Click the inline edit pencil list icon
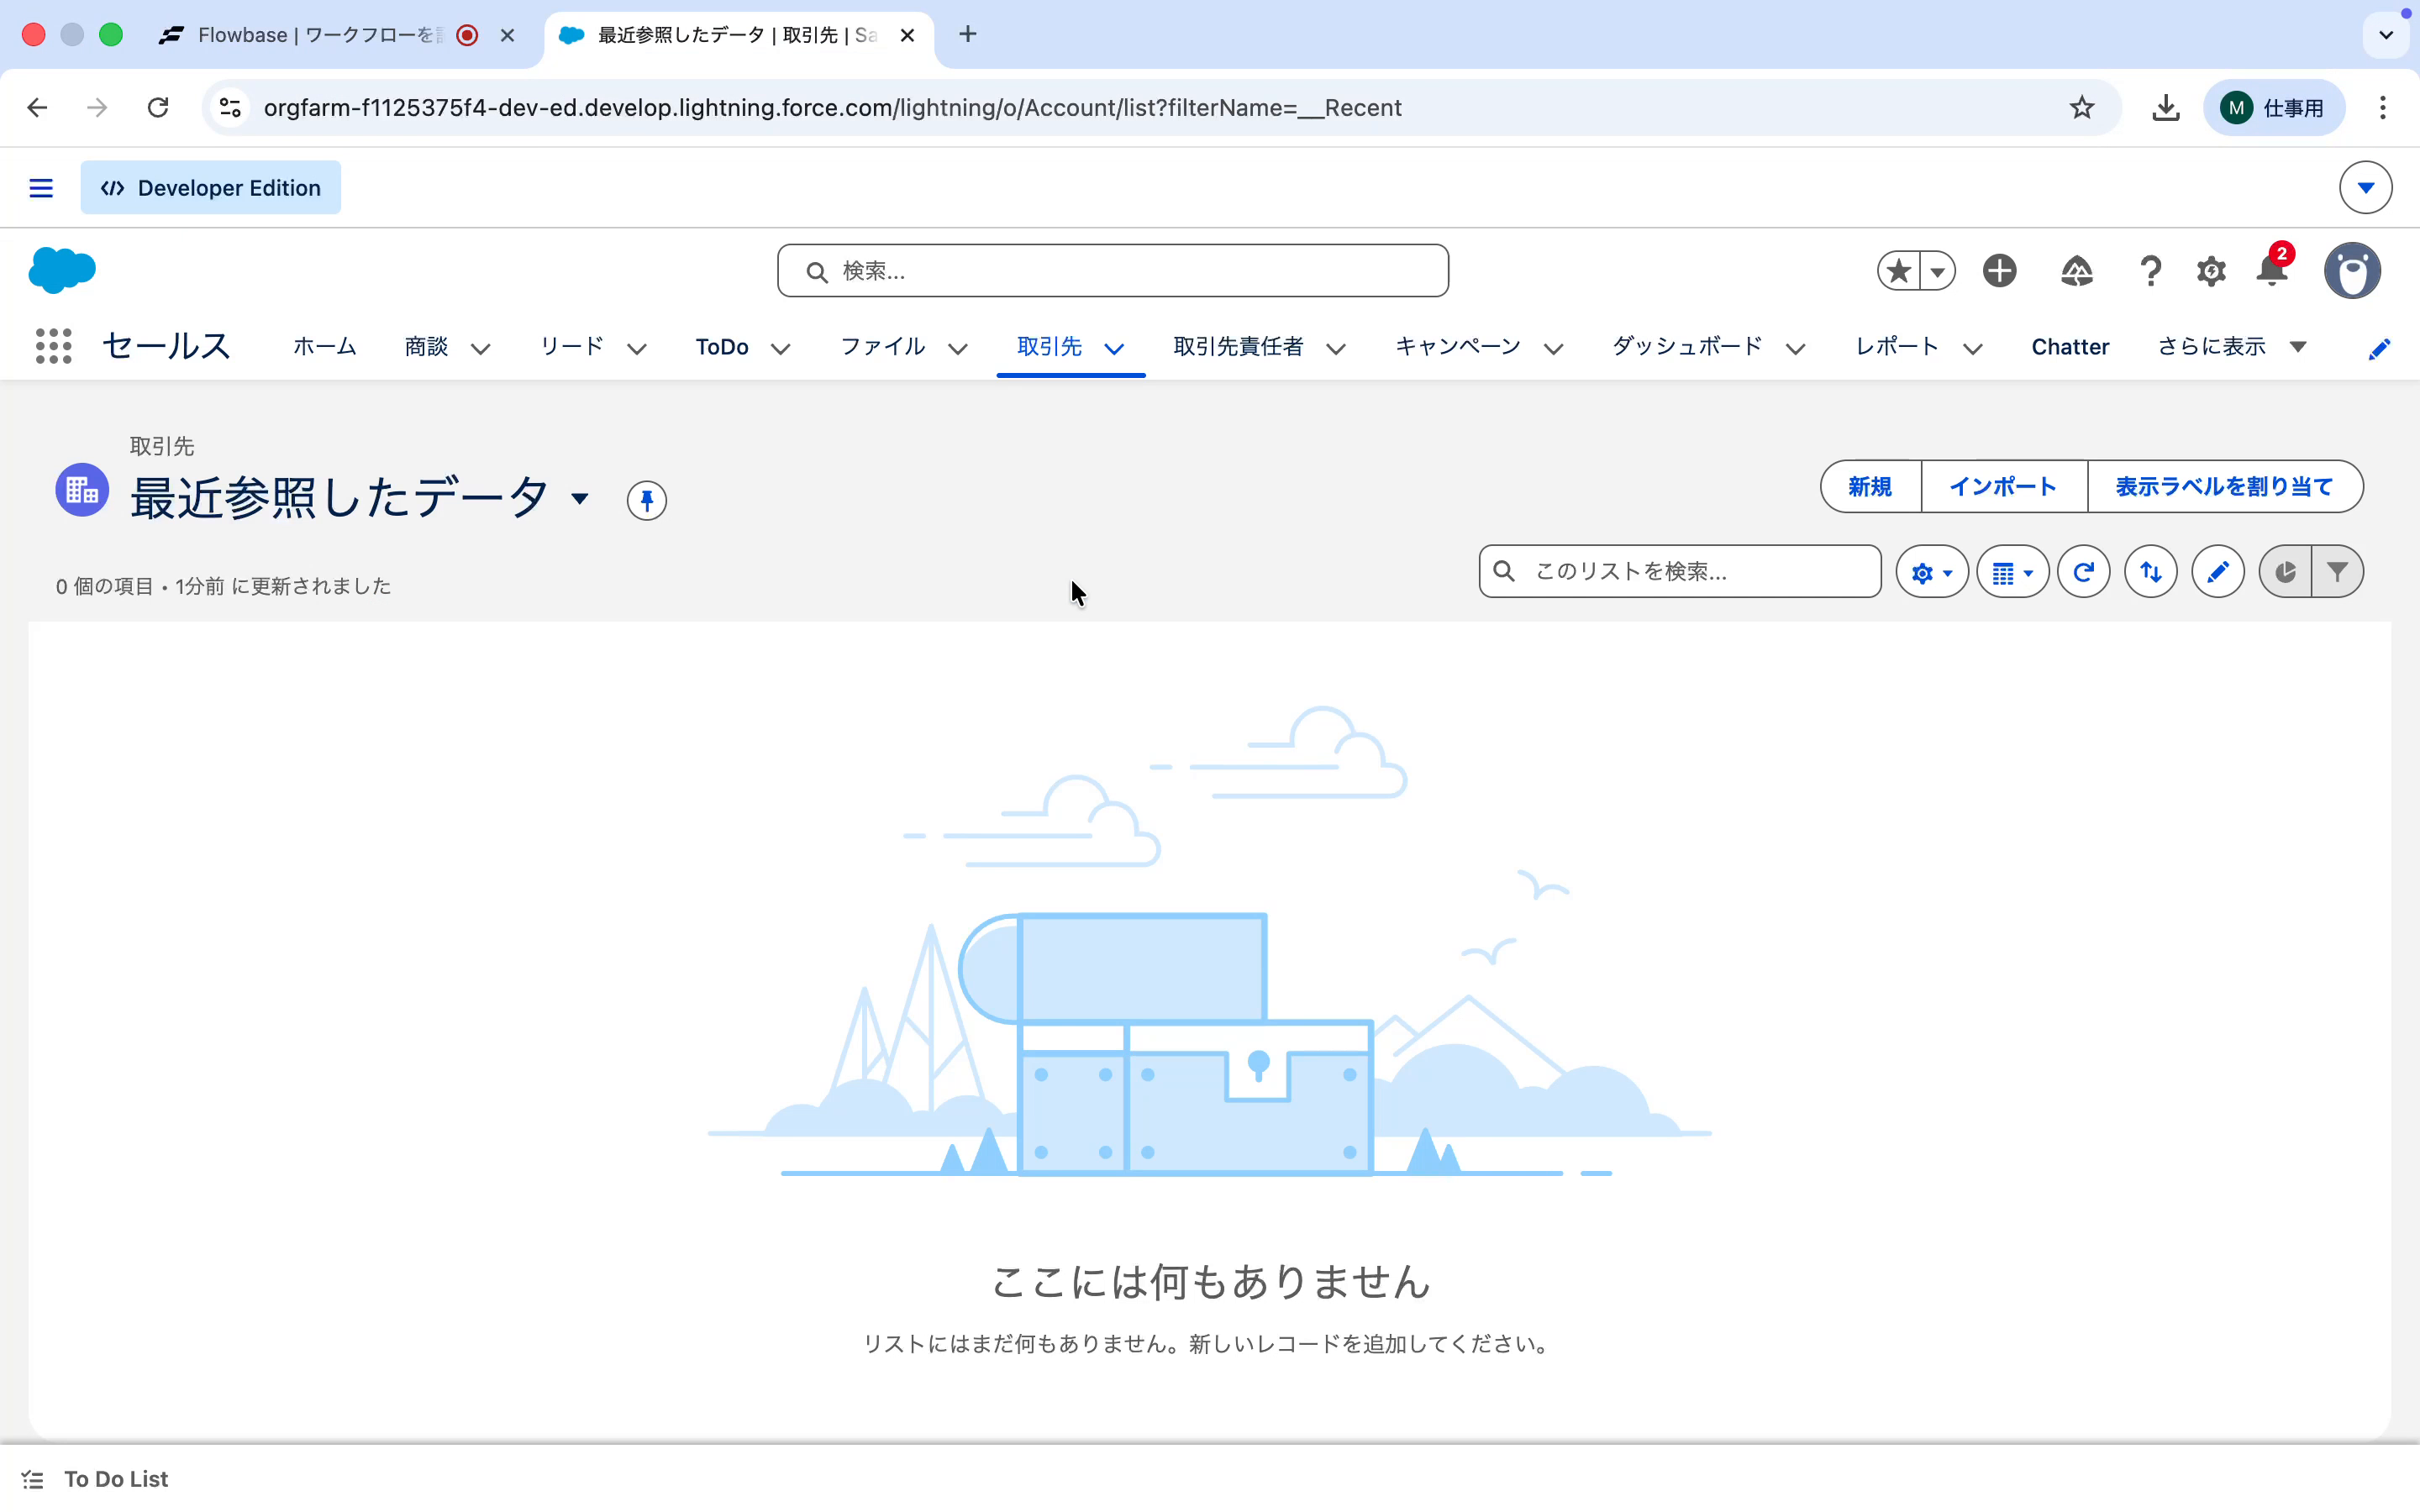Screen dimensions: 2420x1512 point(2217,572)
